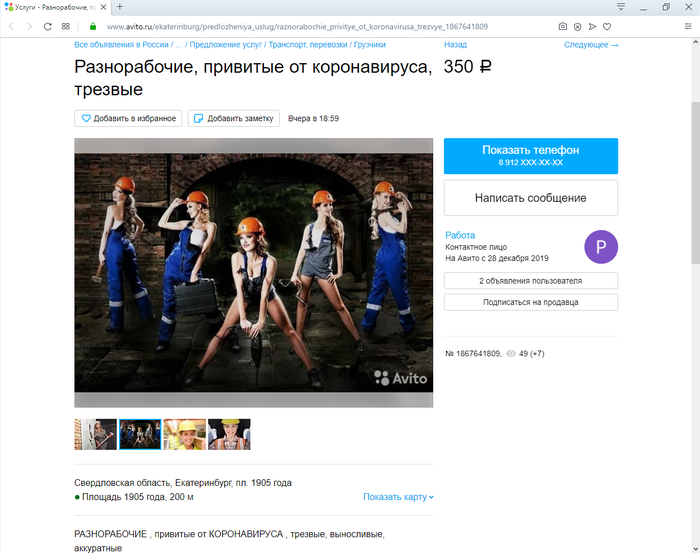
Task: Expand the map via Показать карту
Action: (x=398, y=497)
